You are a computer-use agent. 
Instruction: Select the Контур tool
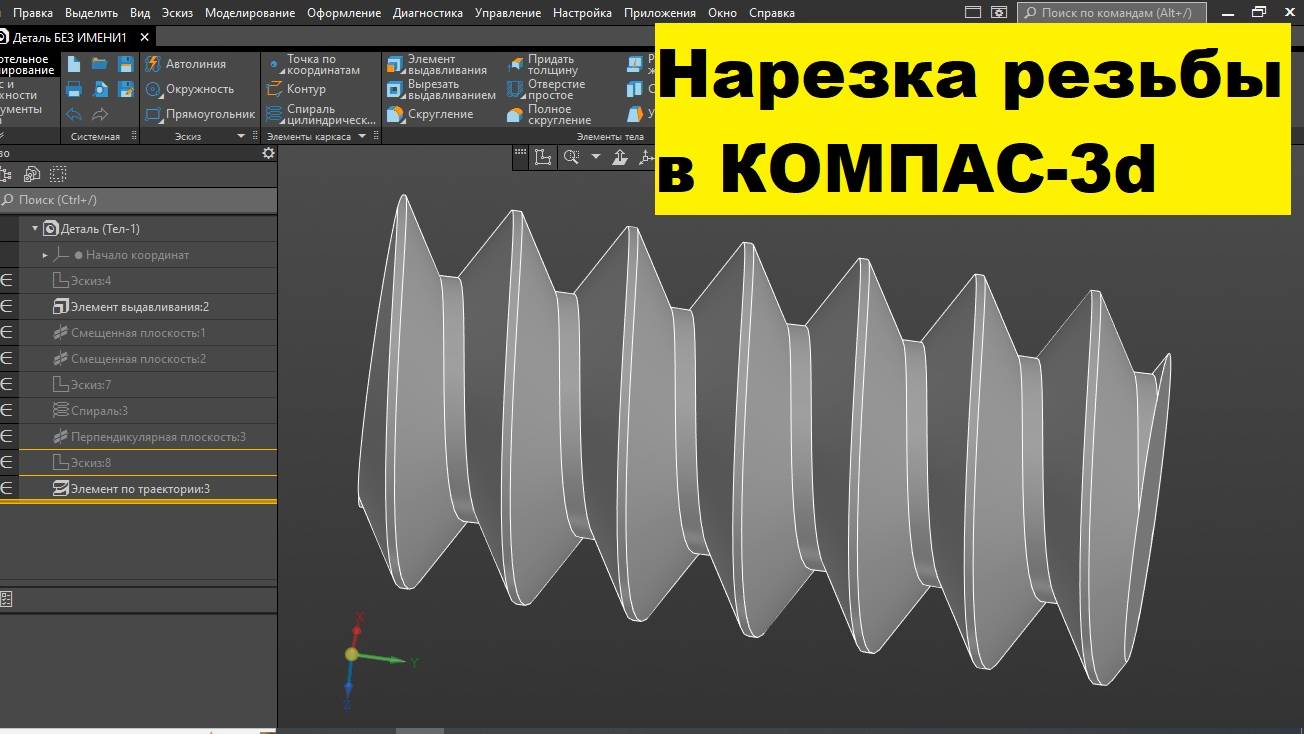click(x=297, y=89)
